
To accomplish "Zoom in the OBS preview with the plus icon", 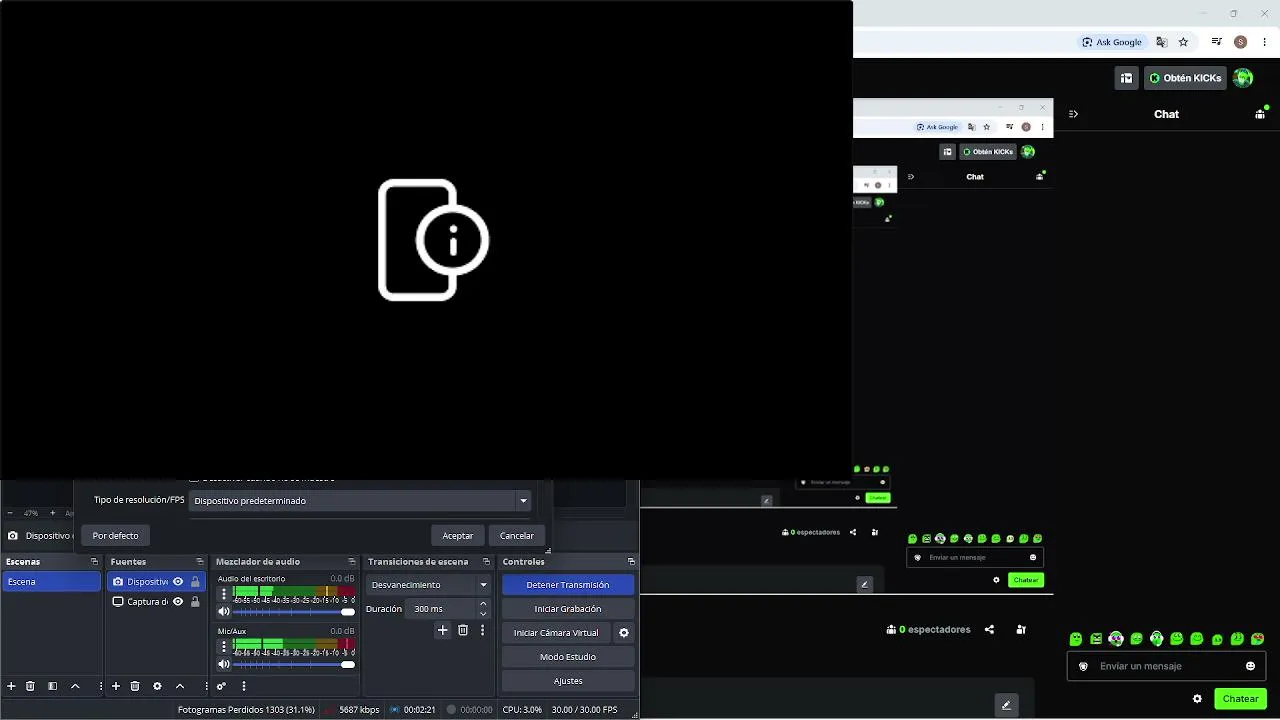I will click(52, 513).
